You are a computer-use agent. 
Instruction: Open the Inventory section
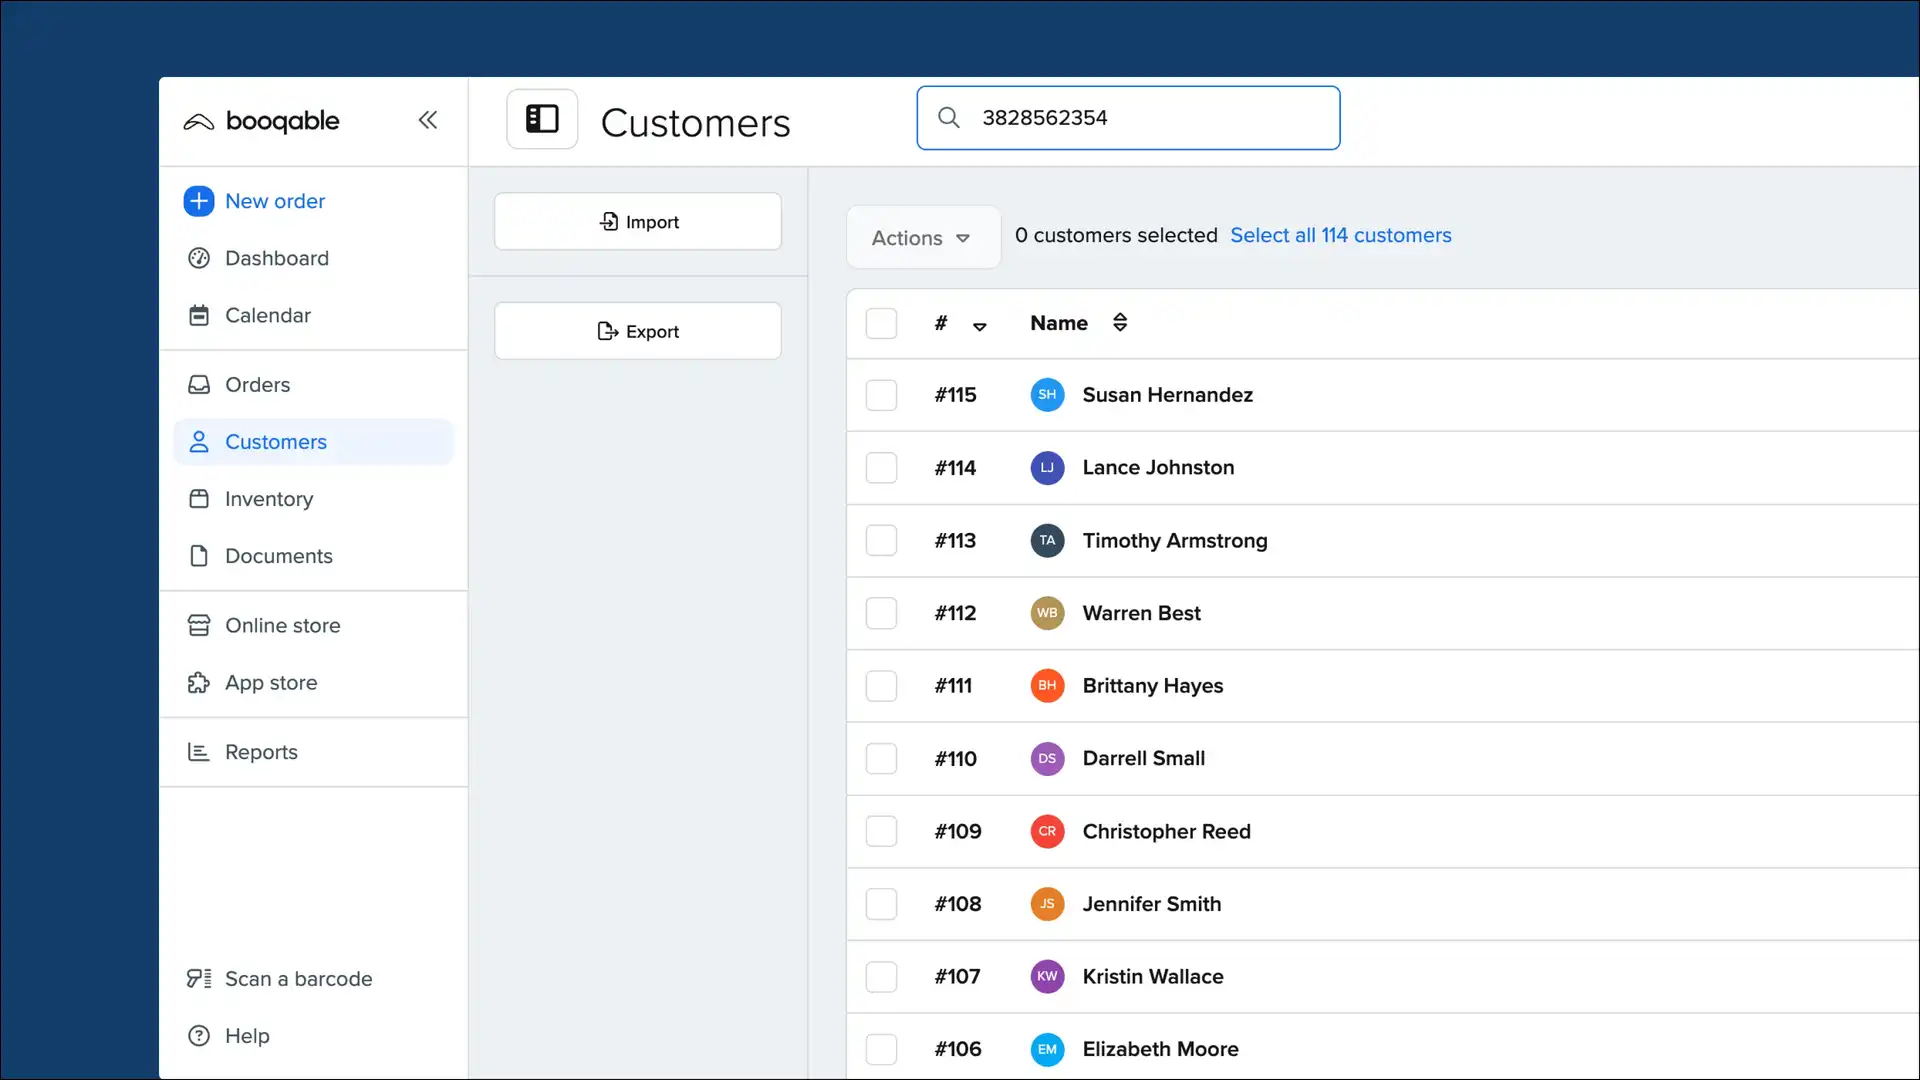(267, 499)
